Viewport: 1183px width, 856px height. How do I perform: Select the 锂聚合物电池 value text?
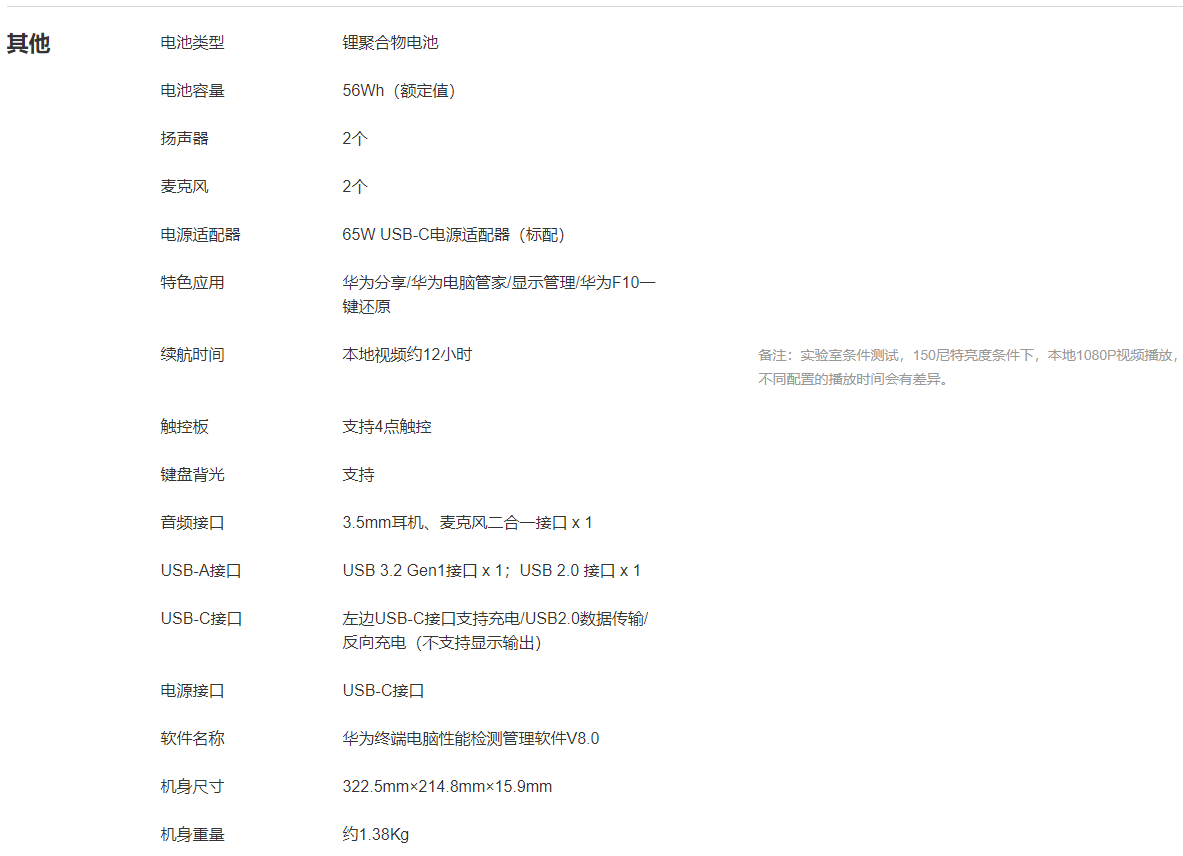tap(390, 43)
